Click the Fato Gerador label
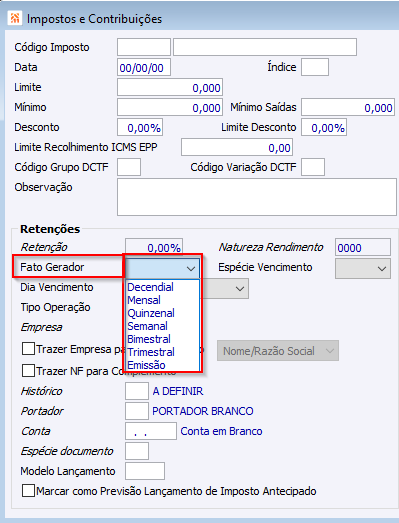 point(52,267)
